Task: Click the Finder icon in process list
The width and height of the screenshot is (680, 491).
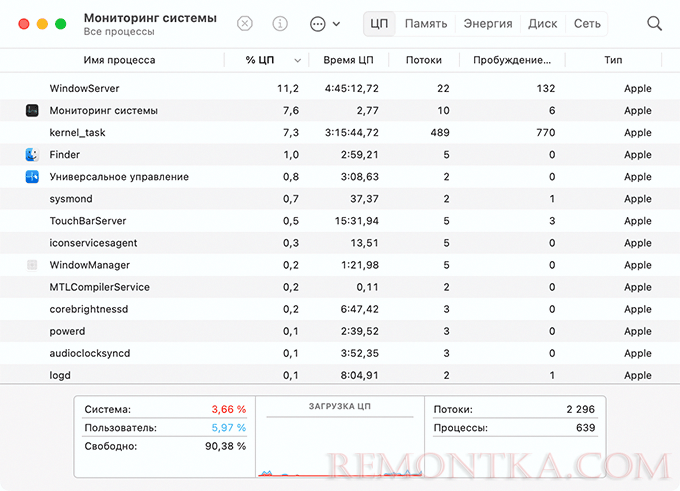Action: pos(32,154)
